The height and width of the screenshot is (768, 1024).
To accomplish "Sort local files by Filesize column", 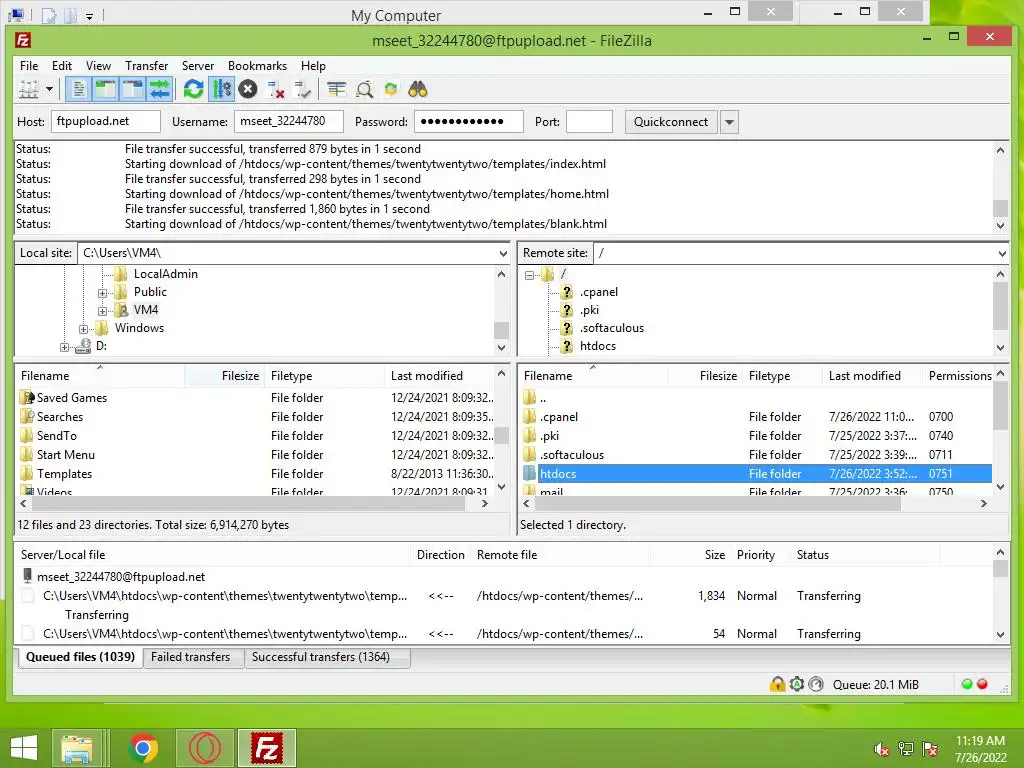I will [x=225, y=376].
